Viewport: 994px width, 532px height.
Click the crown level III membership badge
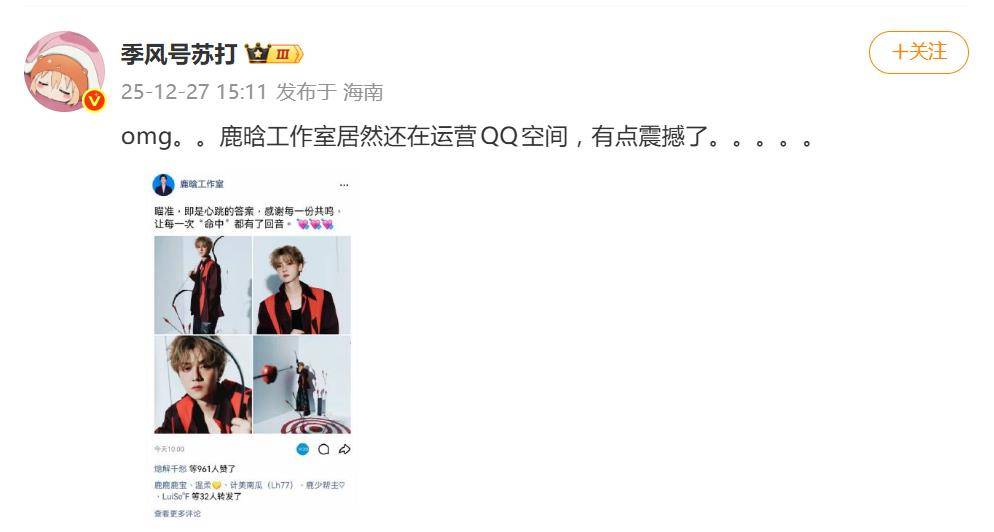(274, 54)
